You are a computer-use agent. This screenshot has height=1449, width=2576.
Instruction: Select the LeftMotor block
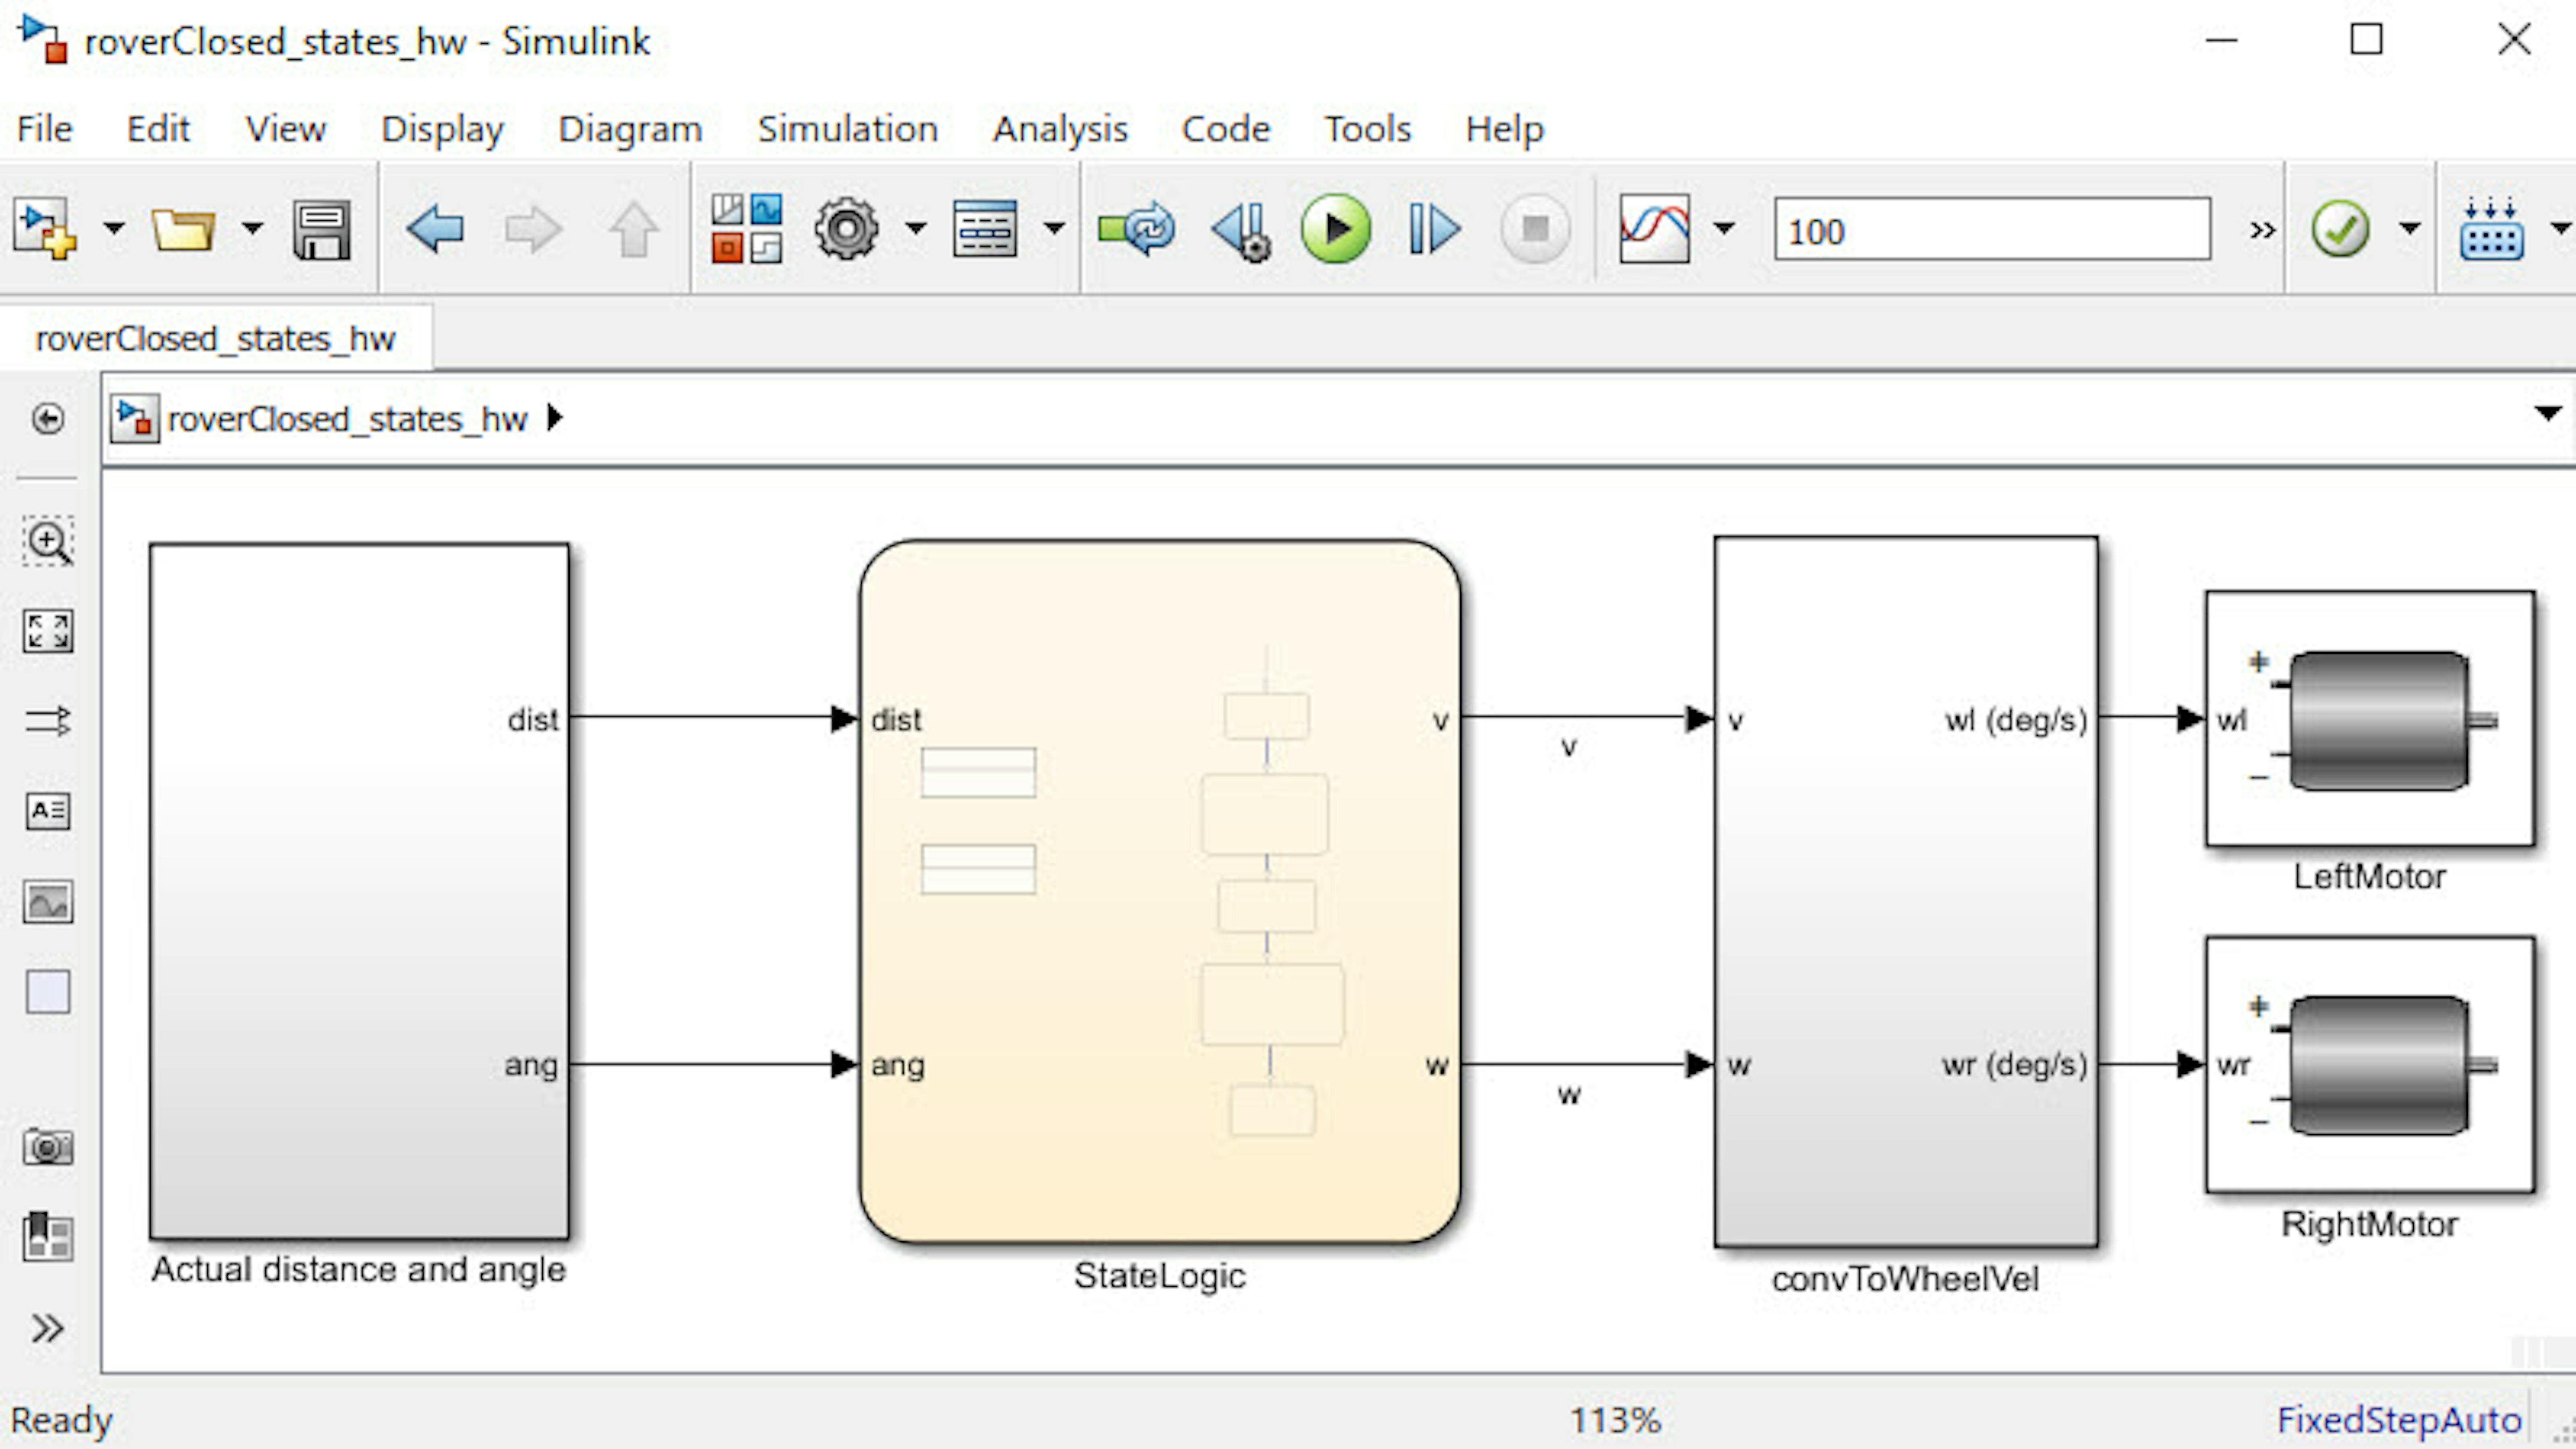pyautogui.click(x=2370, y=719)
